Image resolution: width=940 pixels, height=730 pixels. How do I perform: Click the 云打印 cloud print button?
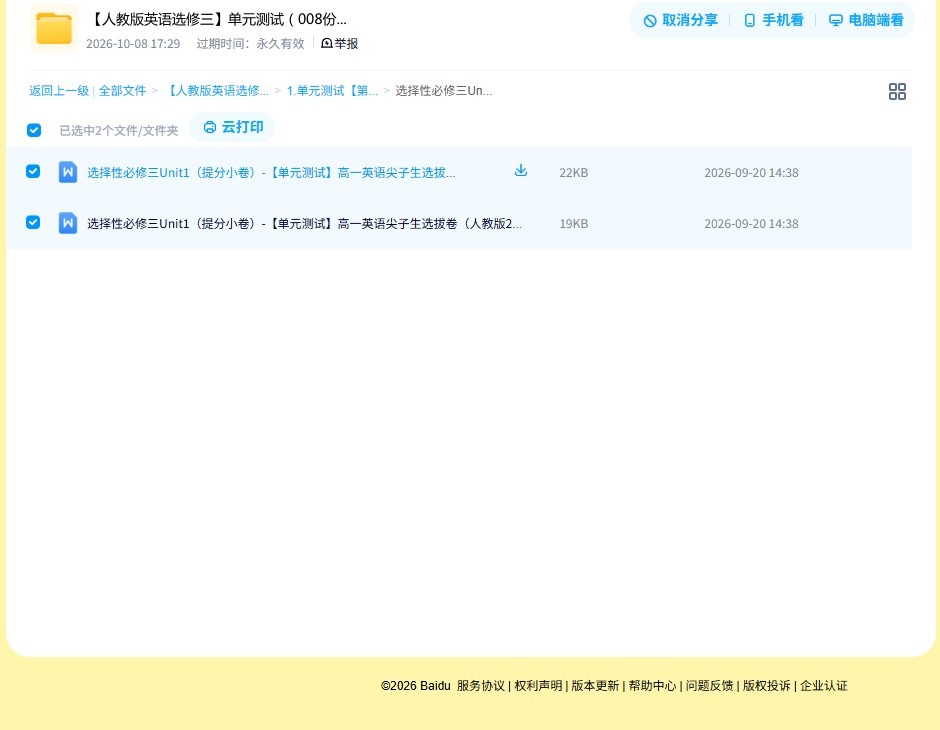(233, 127)
